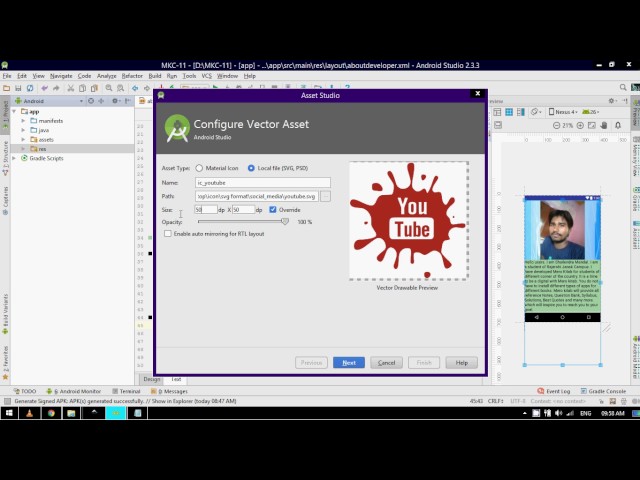Open the VCS menu
The width and height of the screenshot is (640, 480).
click(x=207, y=76)
